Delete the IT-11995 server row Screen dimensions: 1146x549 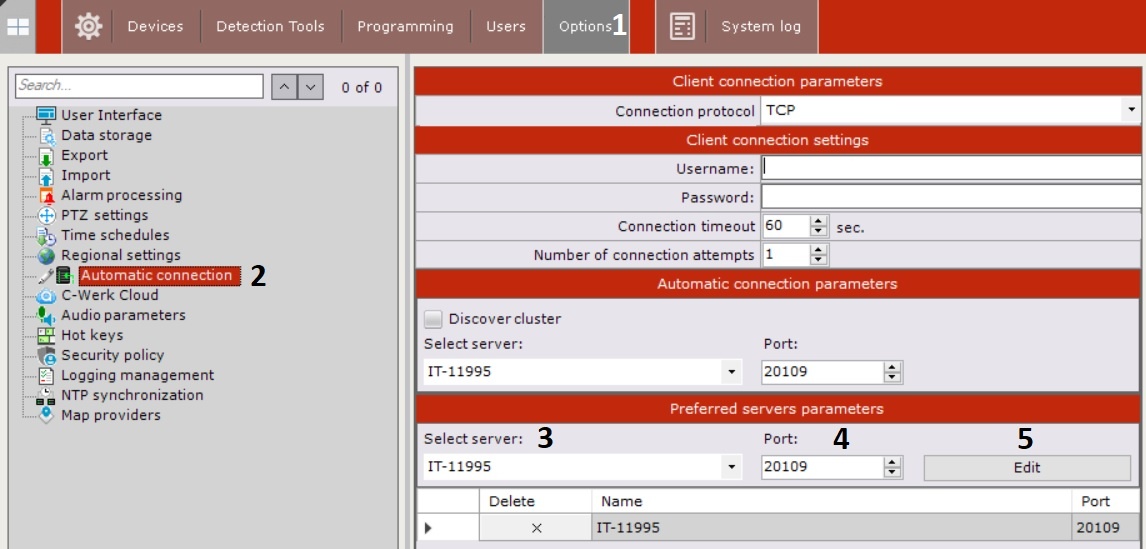[x=536, y=528]
